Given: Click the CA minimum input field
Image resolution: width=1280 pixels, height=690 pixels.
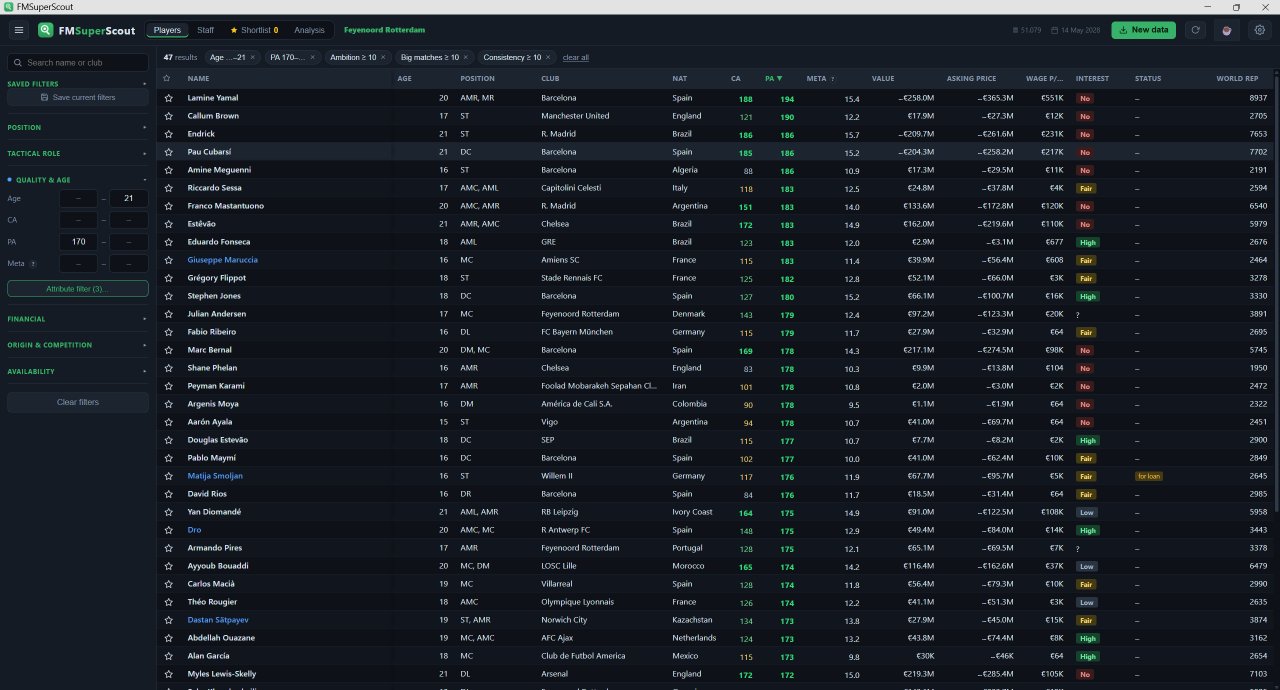Looking at the screenshot, I should (x=78, y=220).
